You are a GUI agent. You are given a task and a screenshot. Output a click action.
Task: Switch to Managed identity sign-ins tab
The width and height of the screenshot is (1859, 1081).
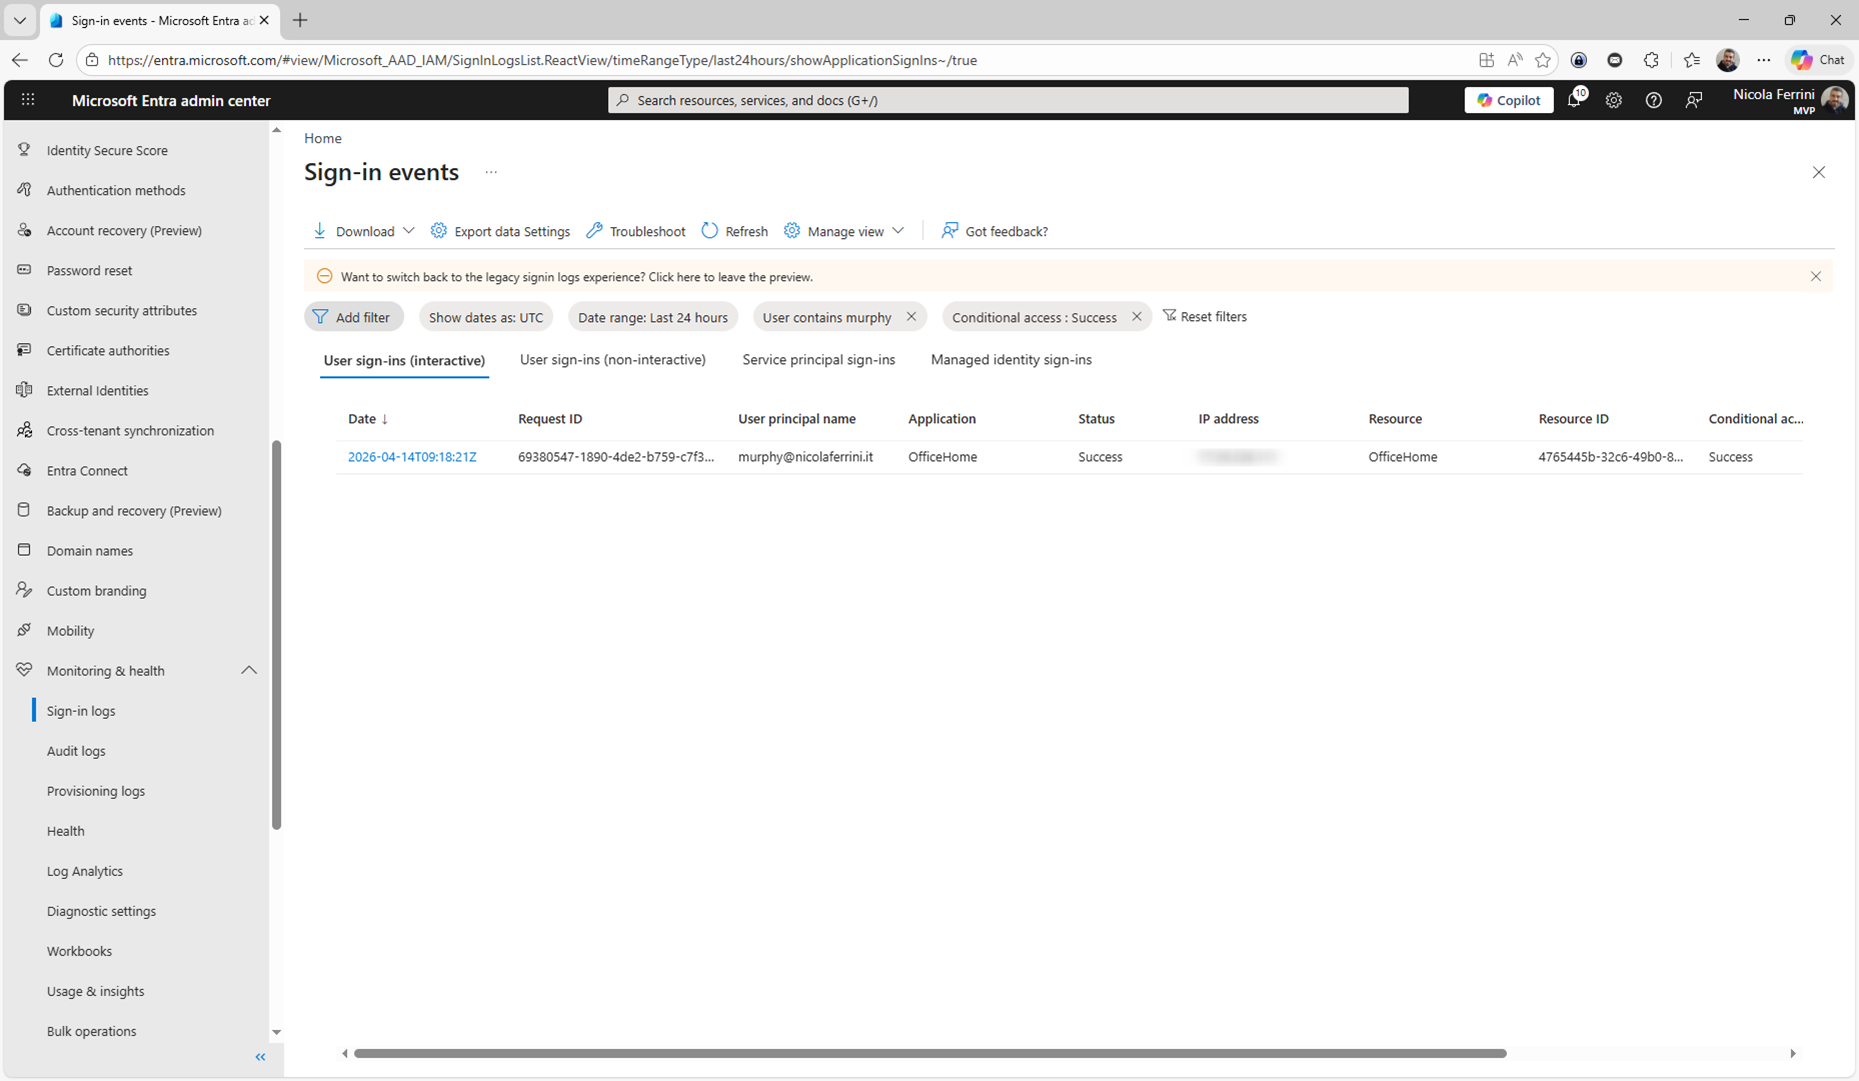point(1011,360)
